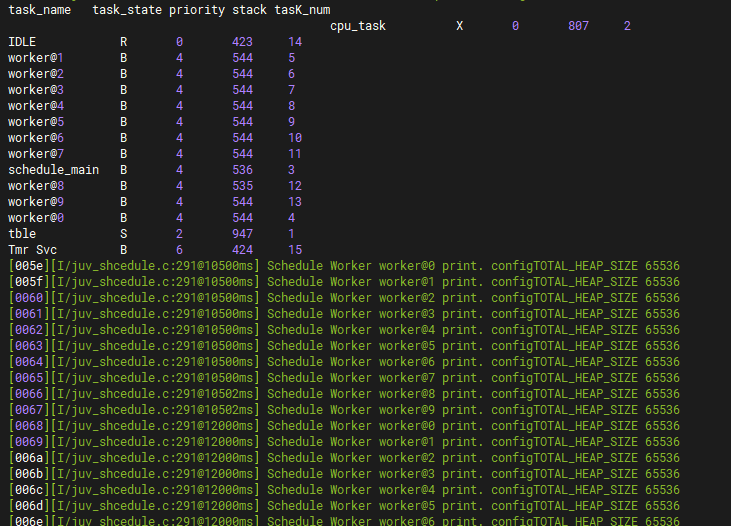The image size is (731, 526).
Task: Click the stack column header
Action: point(249,10)
